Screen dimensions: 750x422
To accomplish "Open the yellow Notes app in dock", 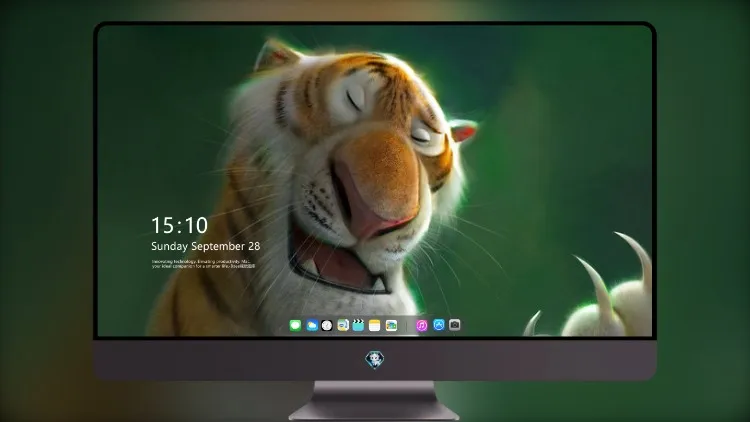I will 375,325.
